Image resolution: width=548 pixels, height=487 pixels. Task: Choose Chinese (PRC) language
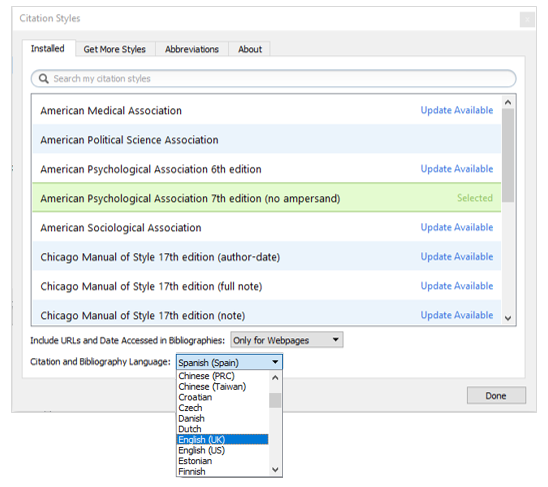[223, 376]
